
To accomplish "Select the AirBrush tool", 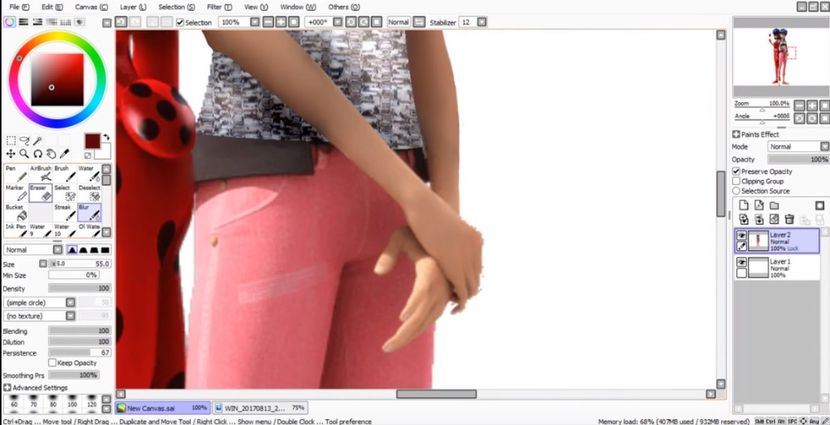I will 40,174.
